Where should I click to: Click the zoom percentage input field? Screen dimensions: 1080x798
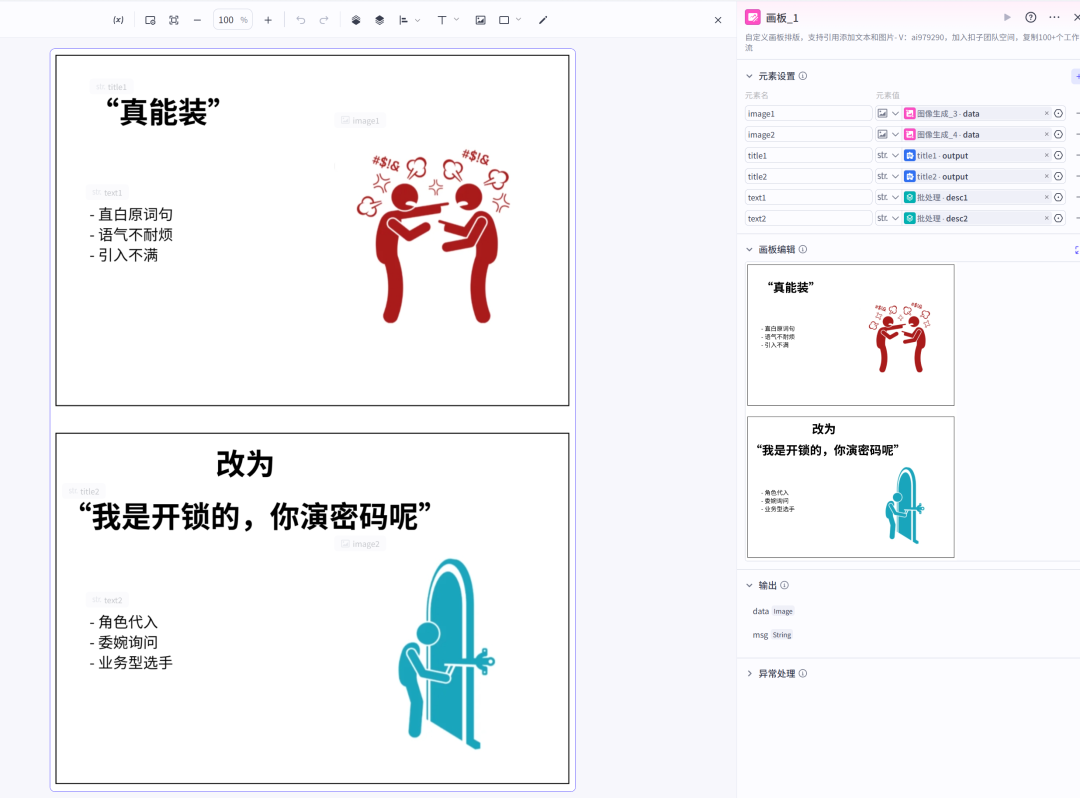(x=232, y=19)
